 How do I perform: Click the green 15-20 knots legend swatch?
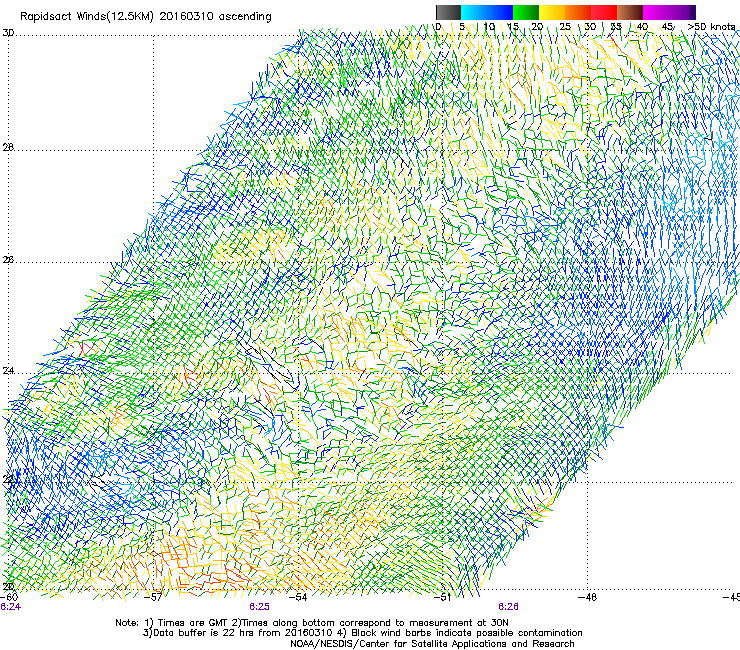526,12
